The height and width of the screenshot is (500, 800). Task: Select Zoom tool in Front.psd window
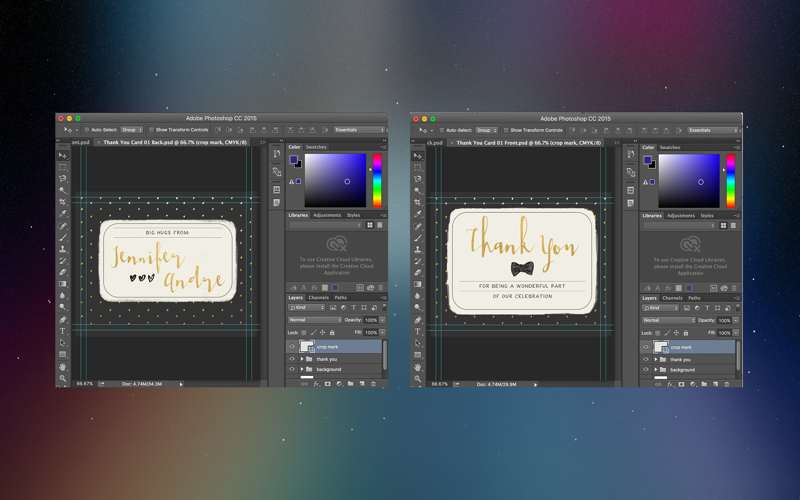[x=418, y=379]
